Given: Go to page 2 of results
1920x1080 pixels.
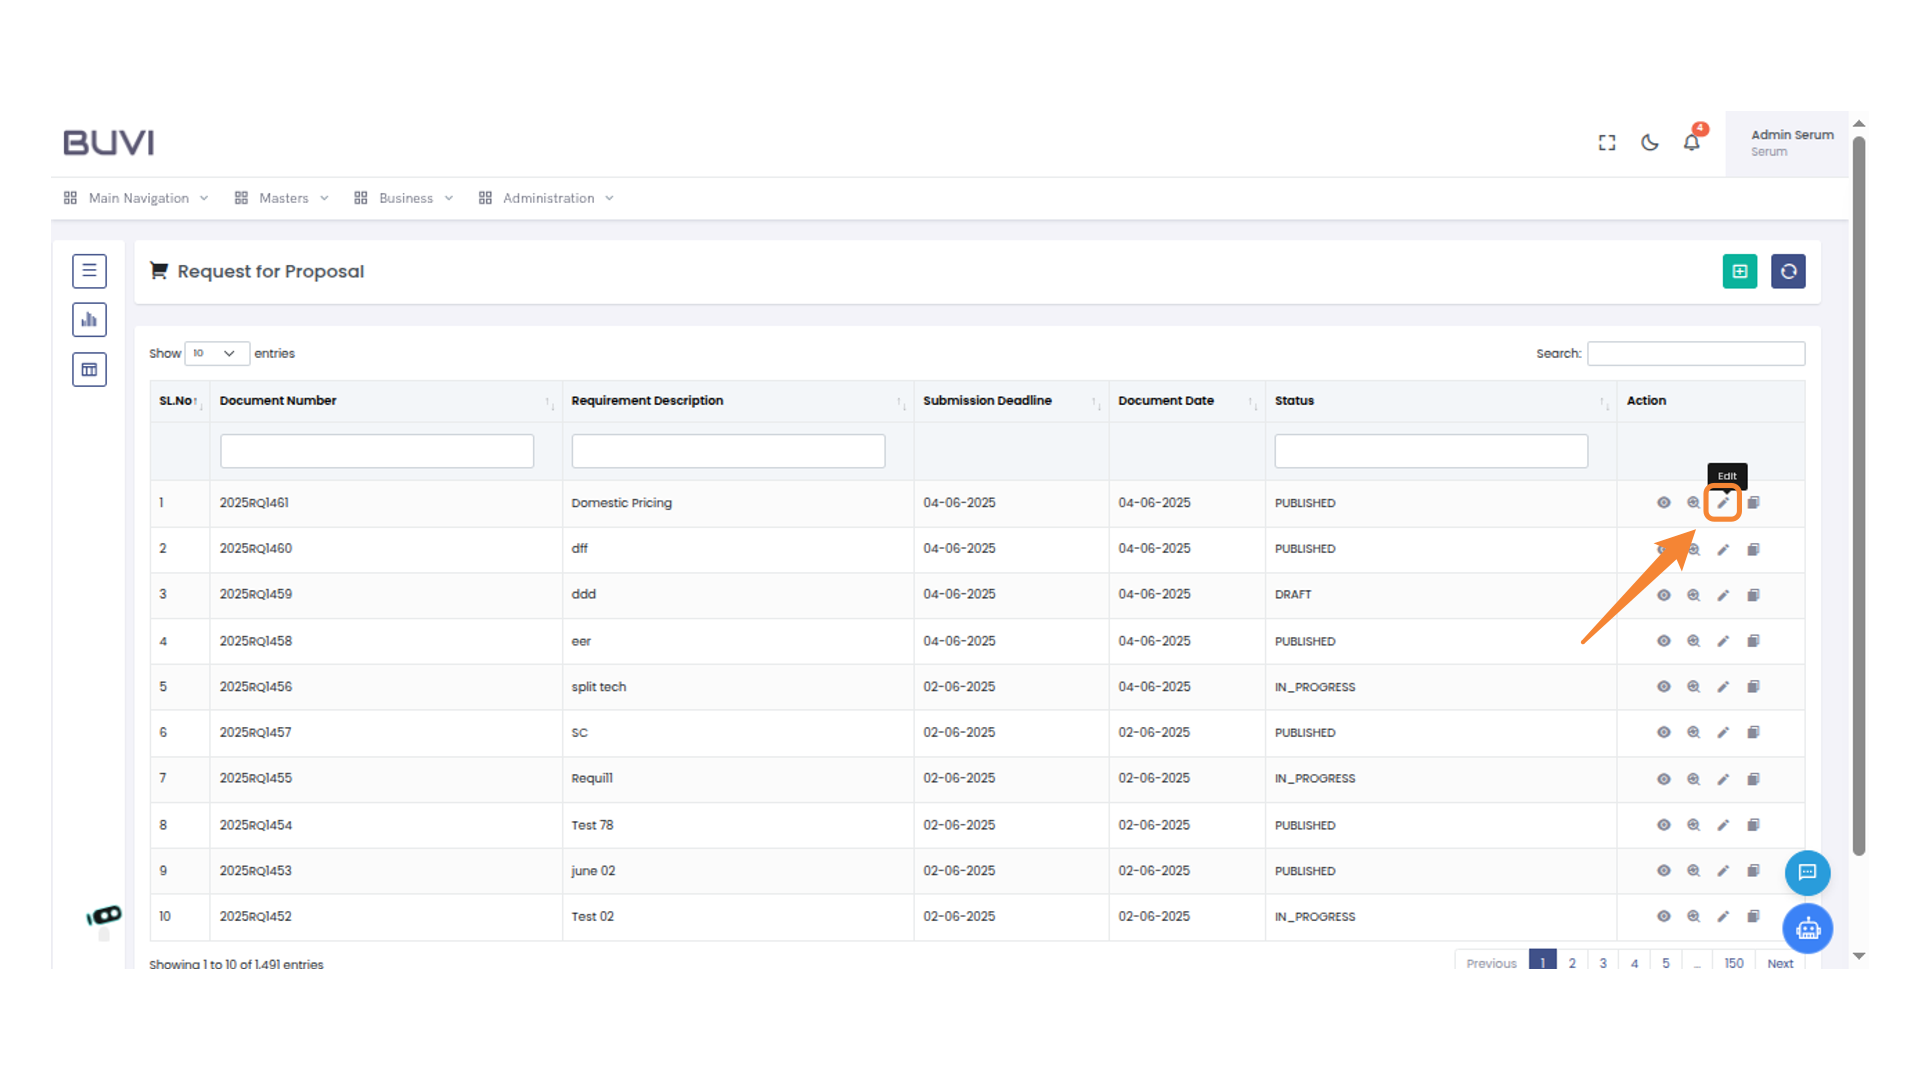Looking at the screenshot, I should pyautogui.click(x=1572, y=962).
